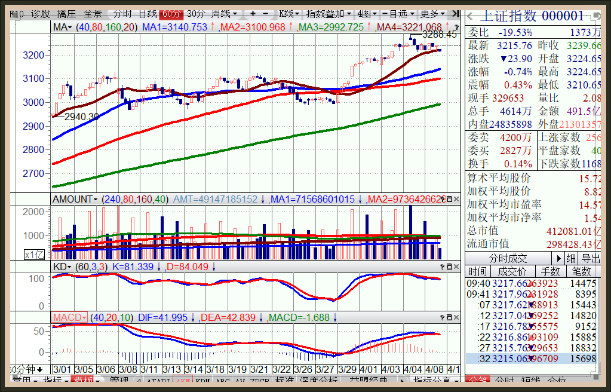Click the 3286.45 high price label
This screenshot has width=611, height=392.
(x=439, y=35)
